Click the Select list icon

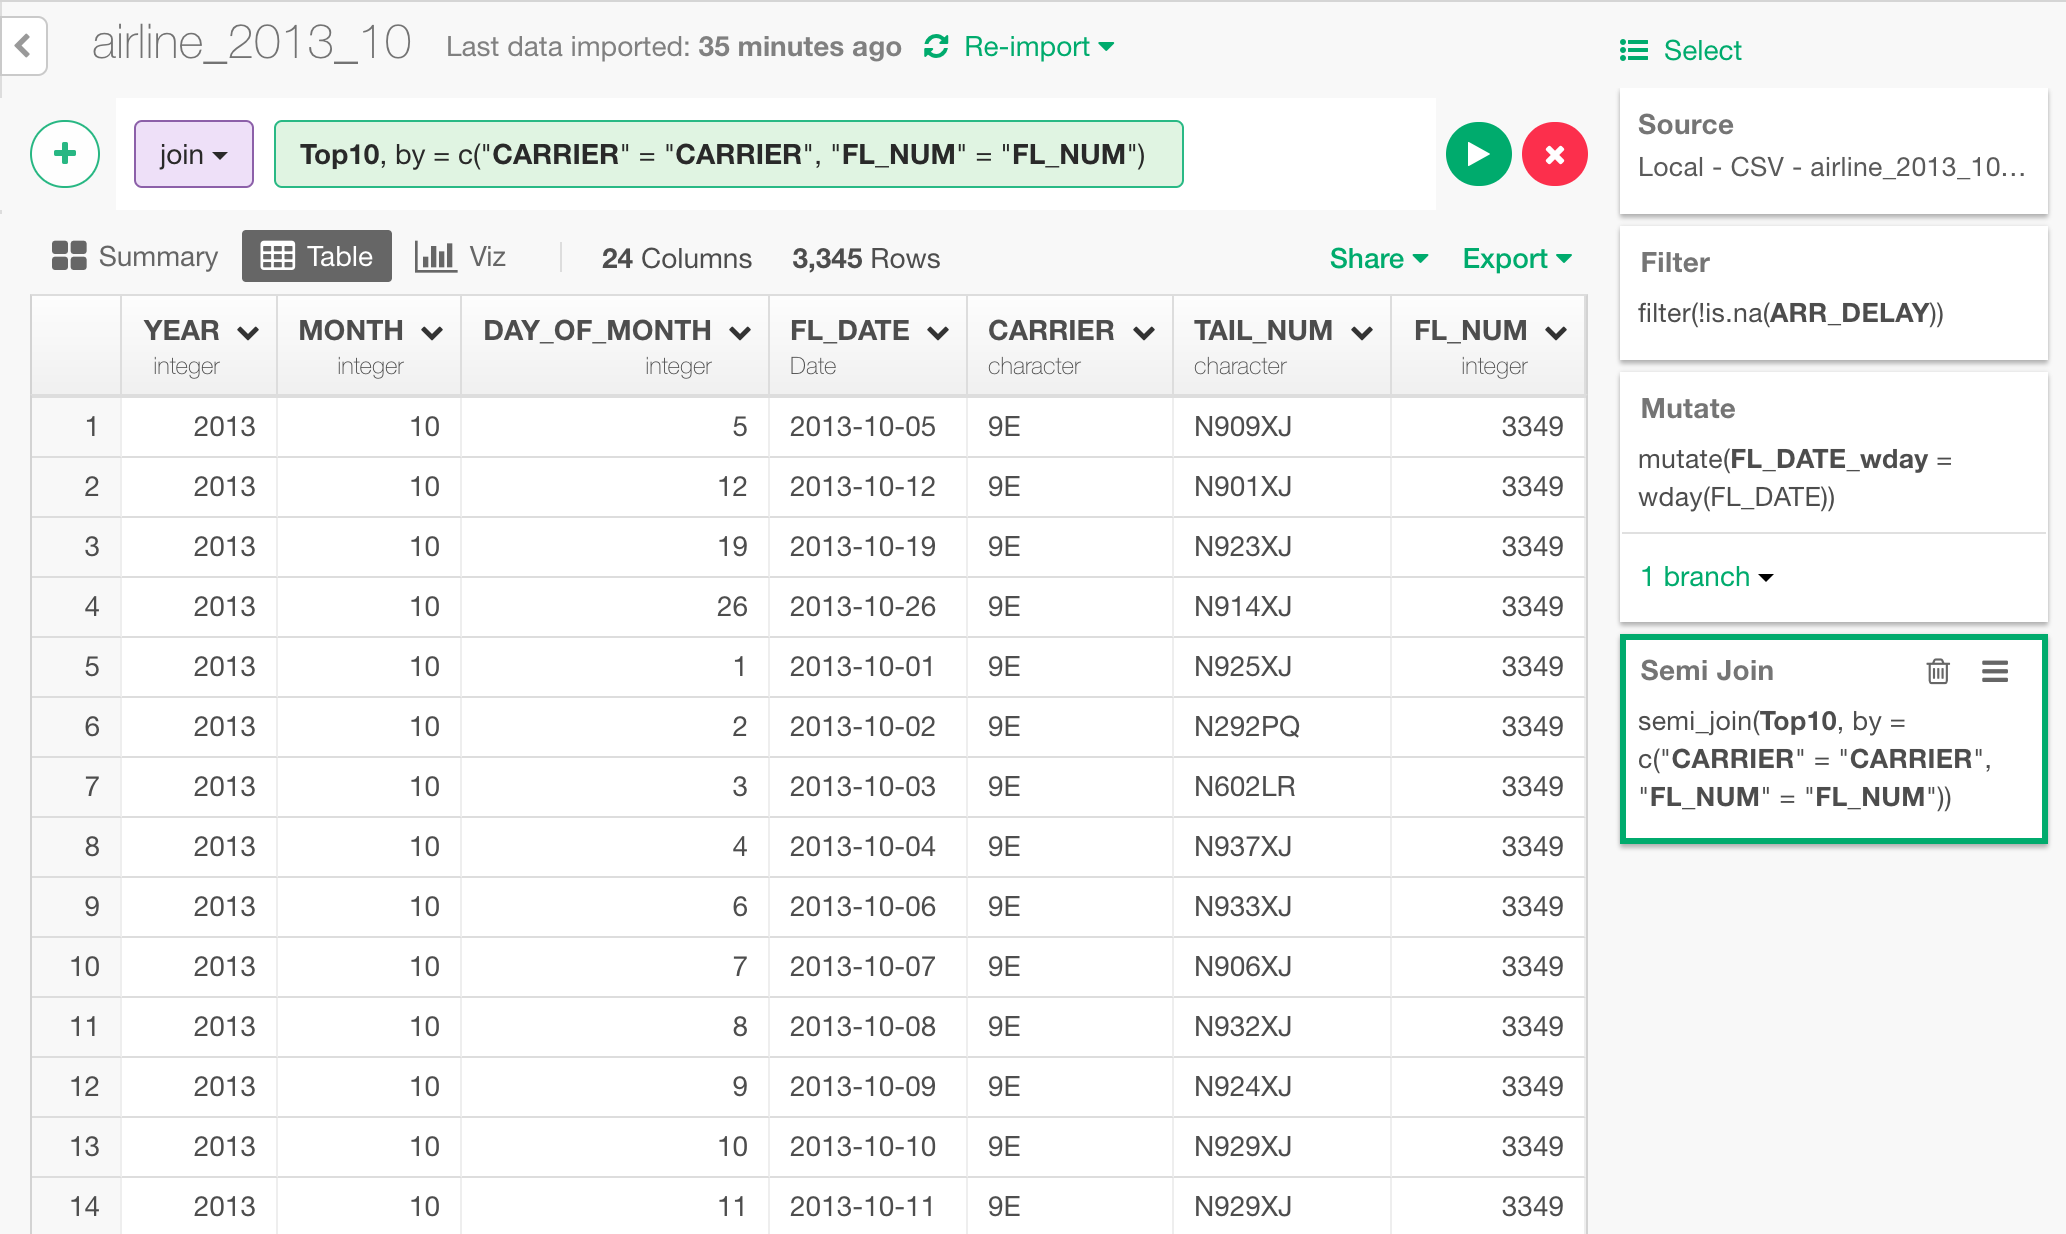1634,50
